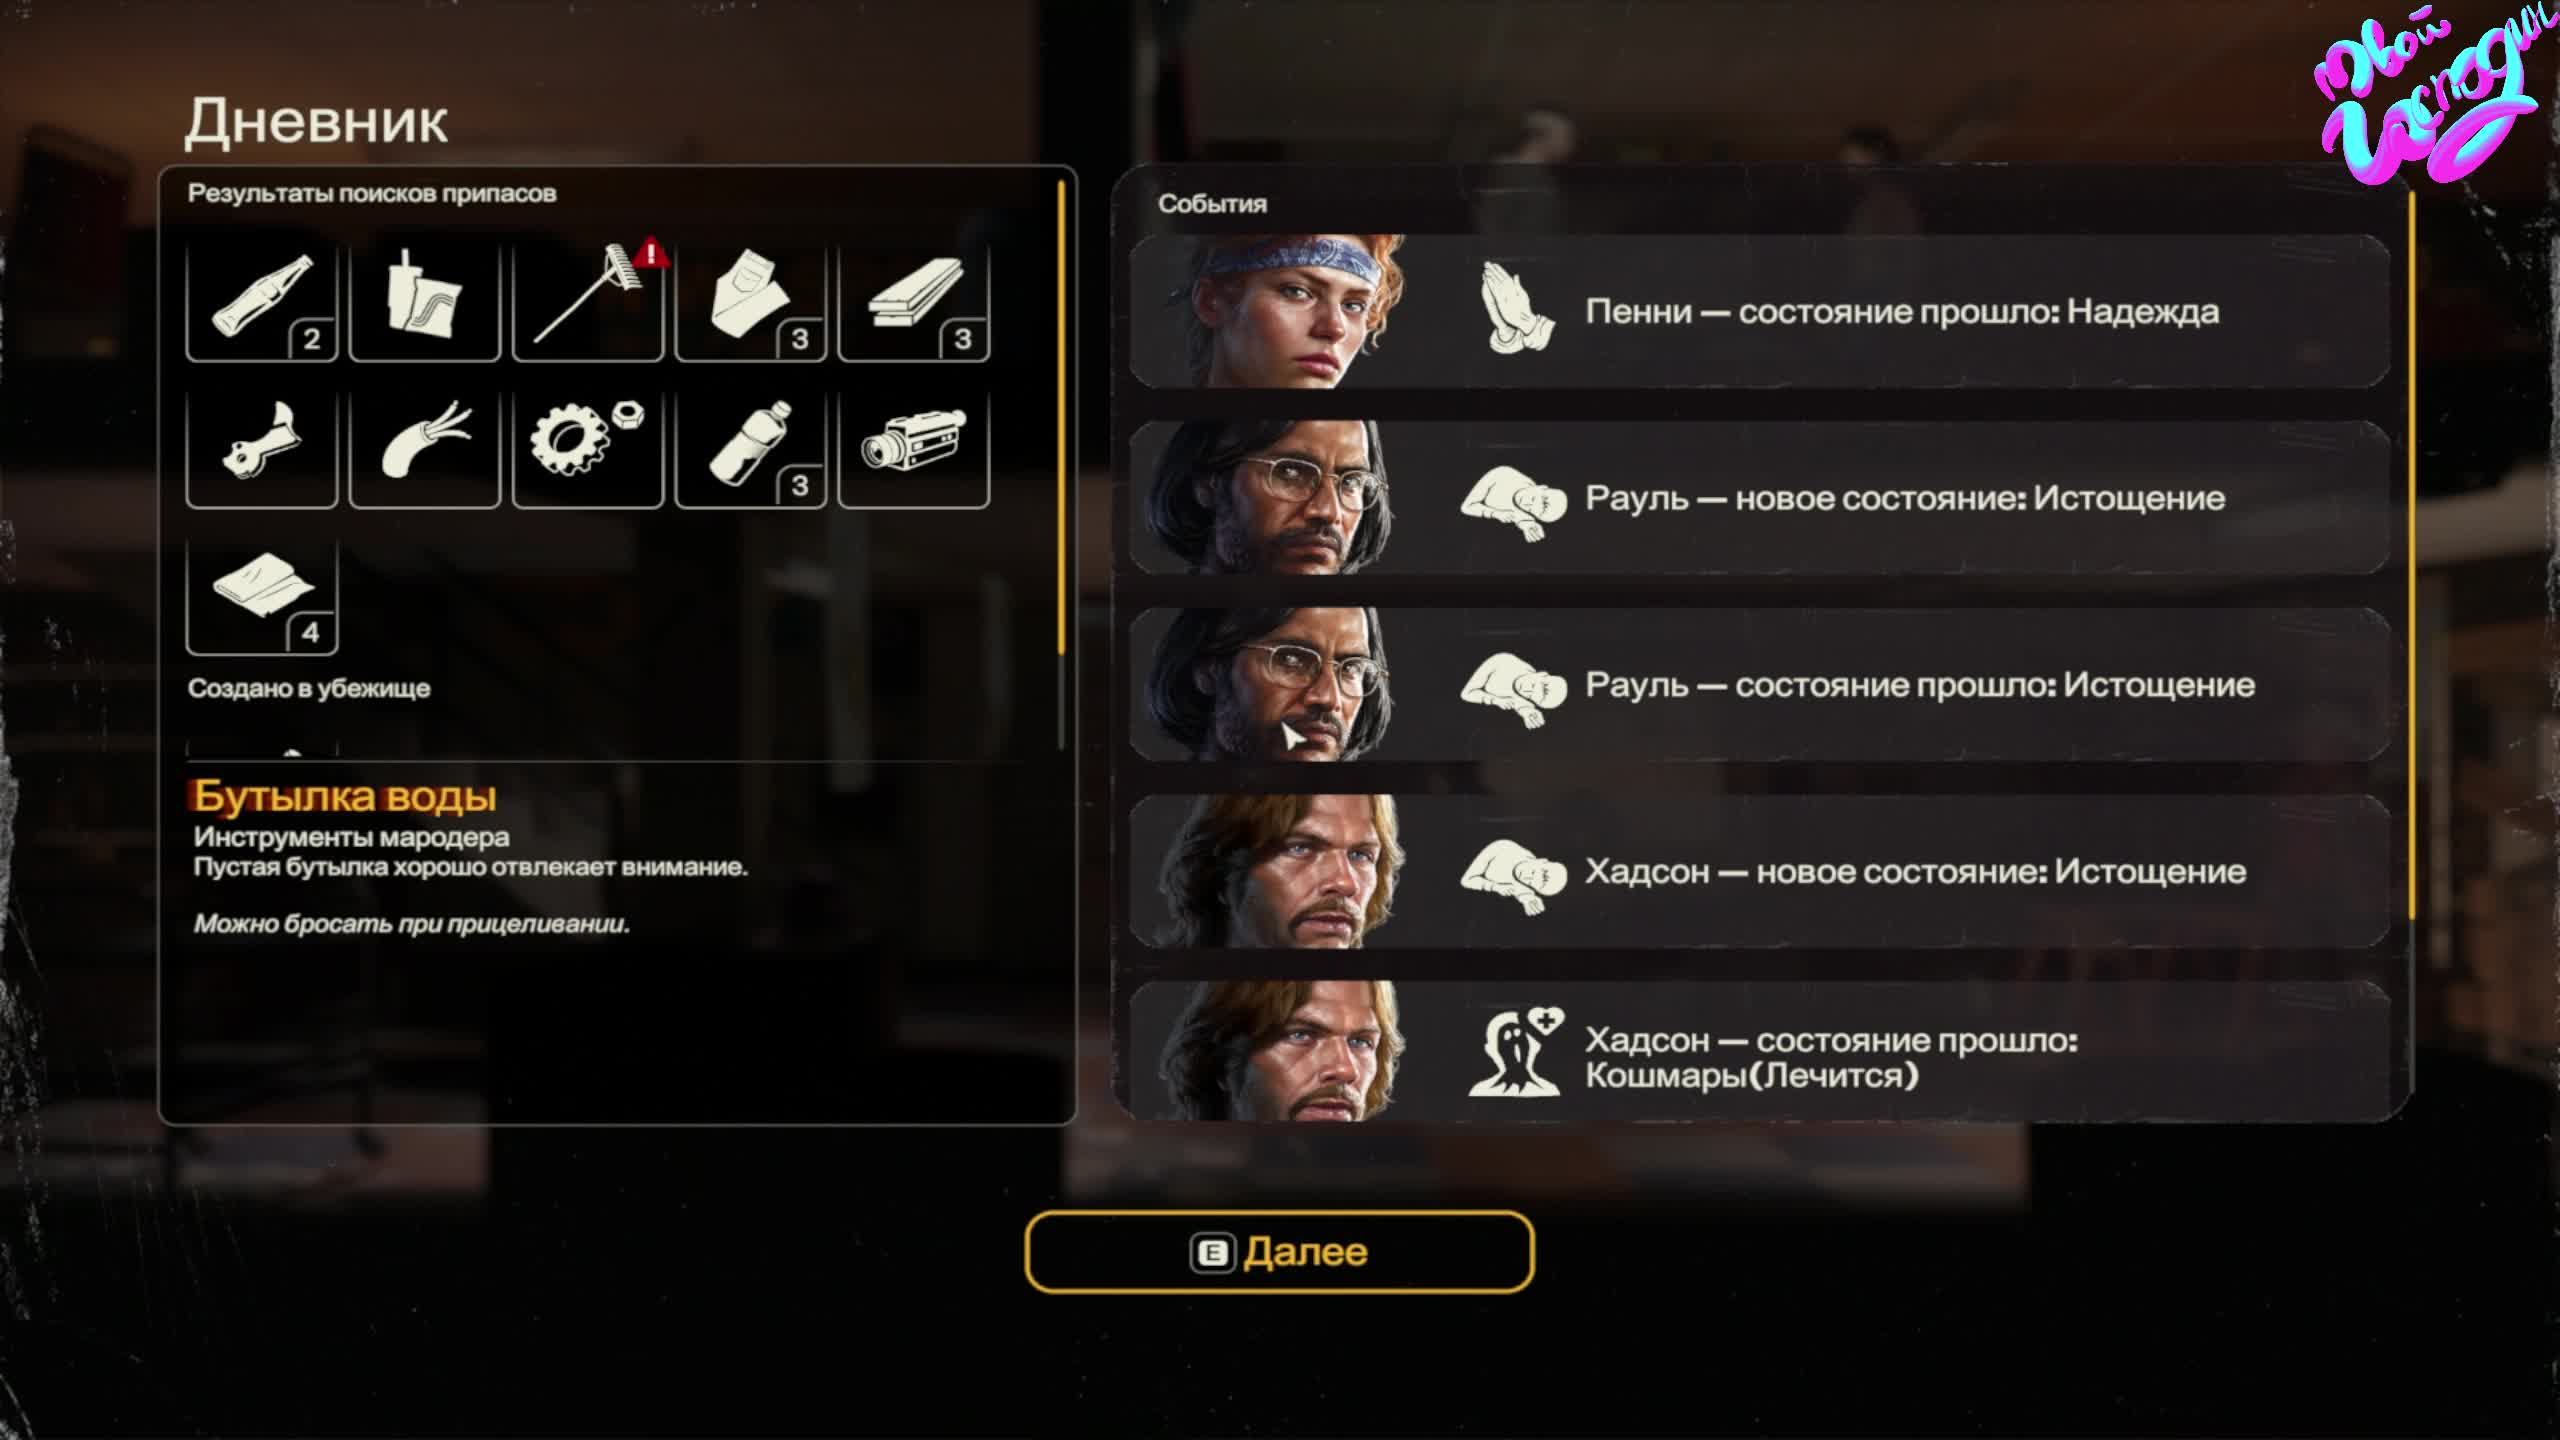Select the plastic water bottle item
Viewport: 2560px width, 1440px height.
[x=751, y=447]
